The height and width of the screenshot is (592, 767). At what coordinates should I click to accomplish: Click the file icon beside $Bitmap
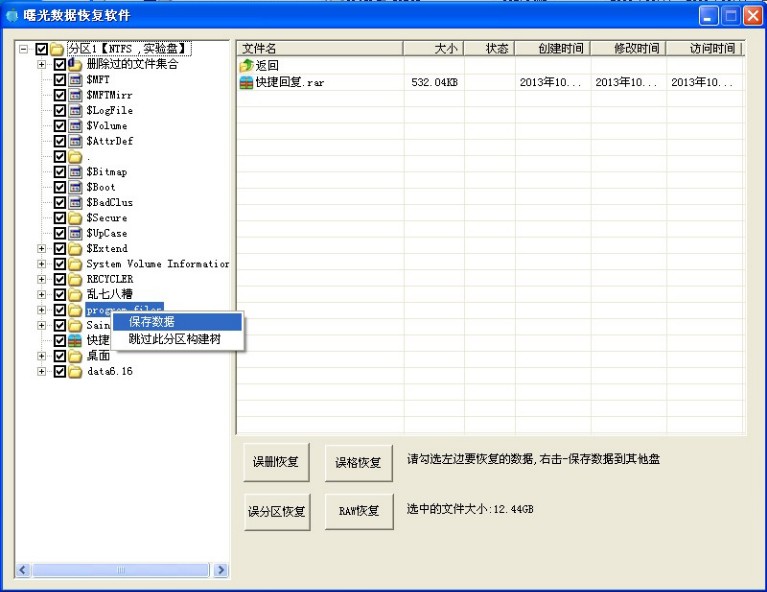pyautogui.click(x=75, y=172)
